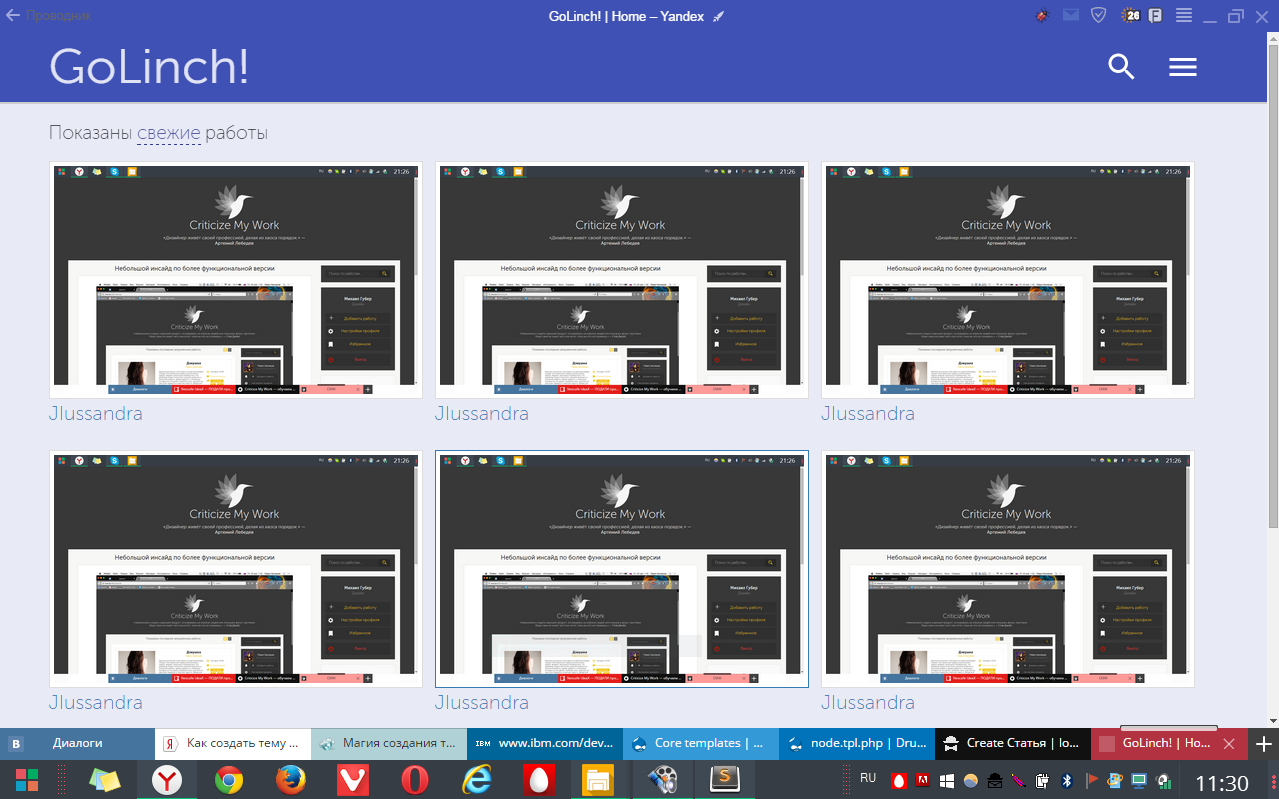Click the pink feather tray icon
The width and height of the screenshot is (1279, 799).
pos(1018,780)
